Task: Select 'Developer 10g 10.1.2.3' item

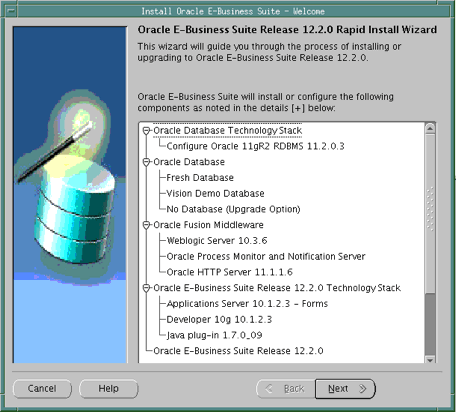Action: (x=219, y=319)
